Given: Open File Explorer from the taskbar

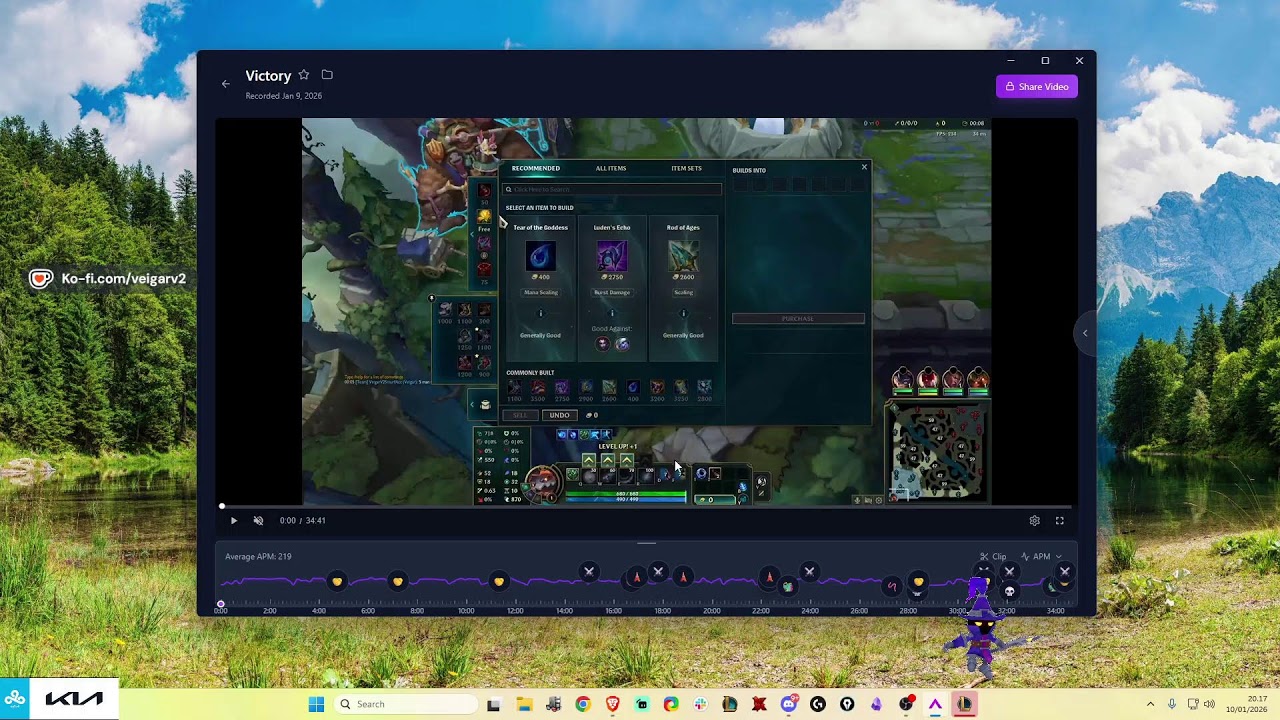Looking at the screenshot, I should tap(524, 704).
